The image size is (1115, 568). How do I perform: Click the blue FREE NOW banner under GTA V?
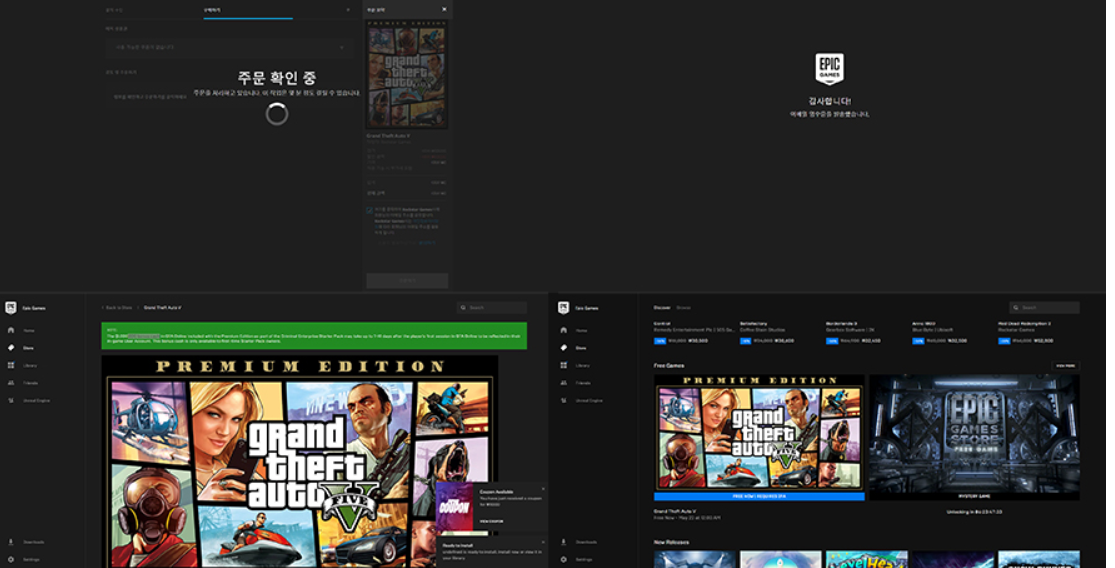pyautogui.click(x=759, y=496)
